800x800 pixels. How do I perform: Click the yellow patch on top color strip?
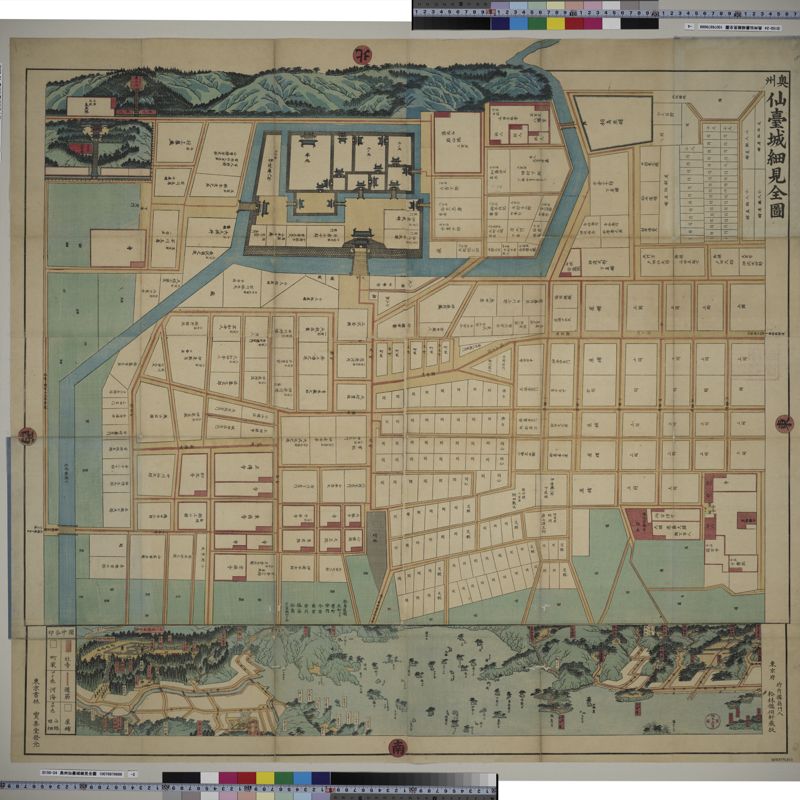[x=554, y=22]
